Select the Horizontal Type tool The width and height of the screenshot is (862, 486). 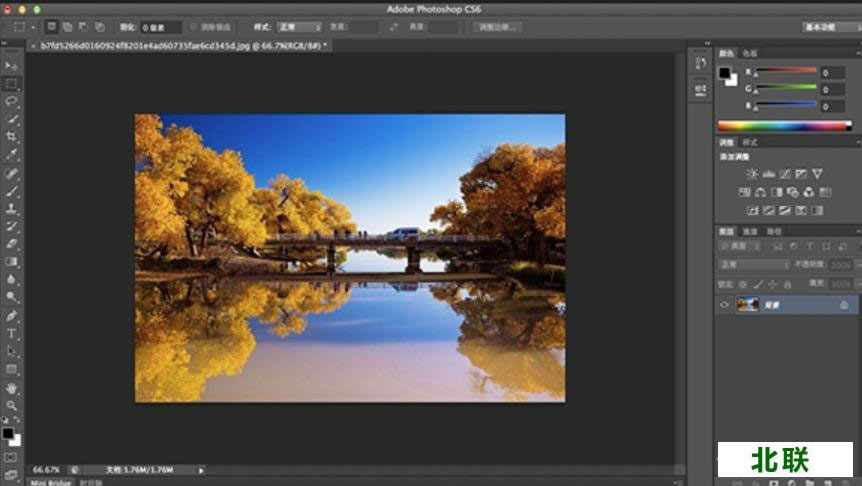[x=12, y=333]
